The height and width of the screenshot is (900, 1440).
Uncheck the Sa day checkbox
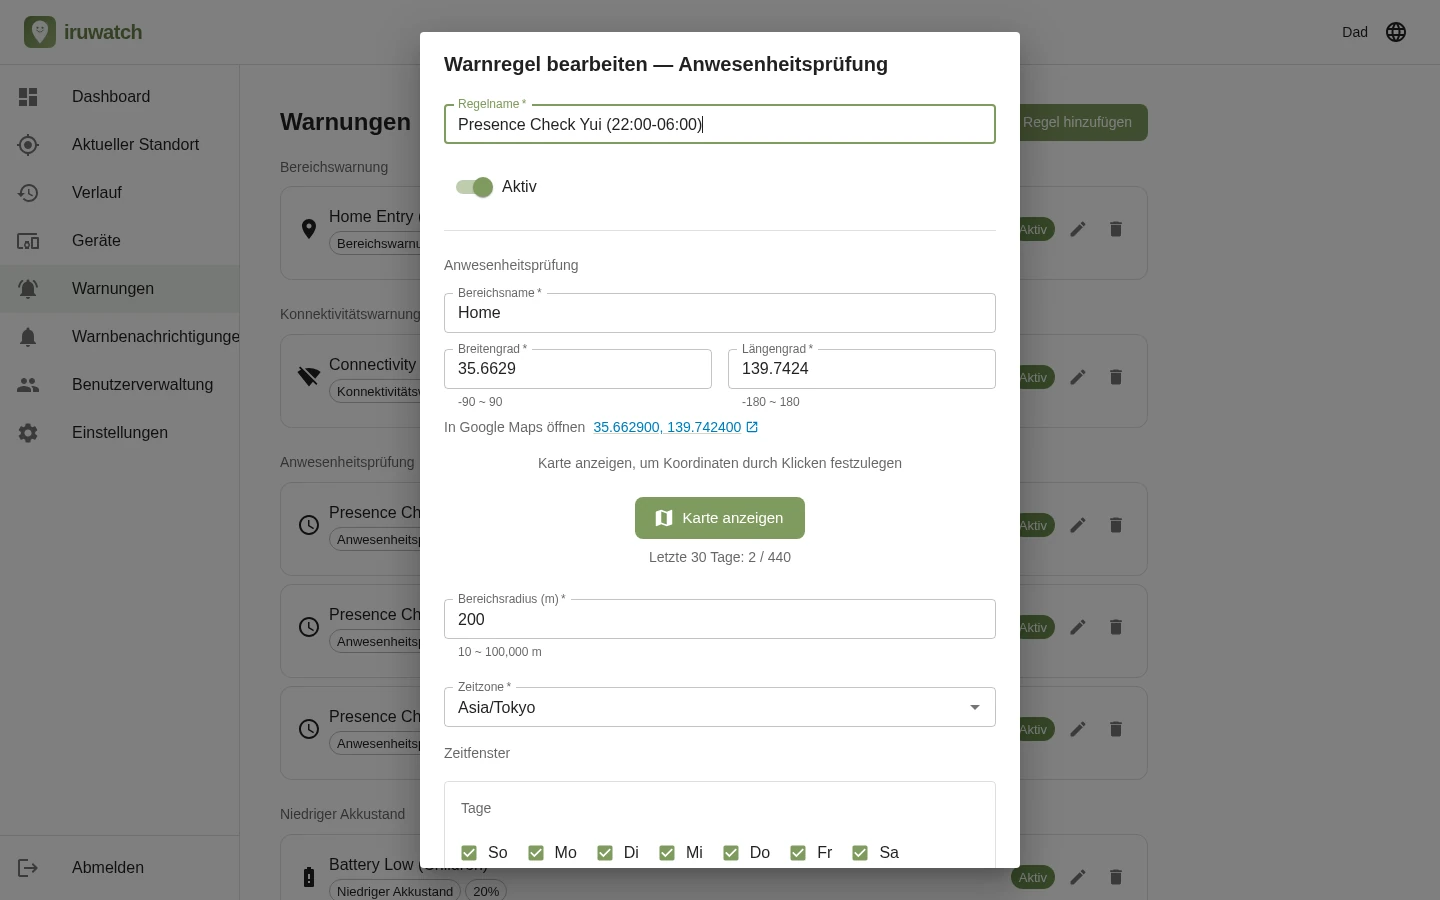860,853
